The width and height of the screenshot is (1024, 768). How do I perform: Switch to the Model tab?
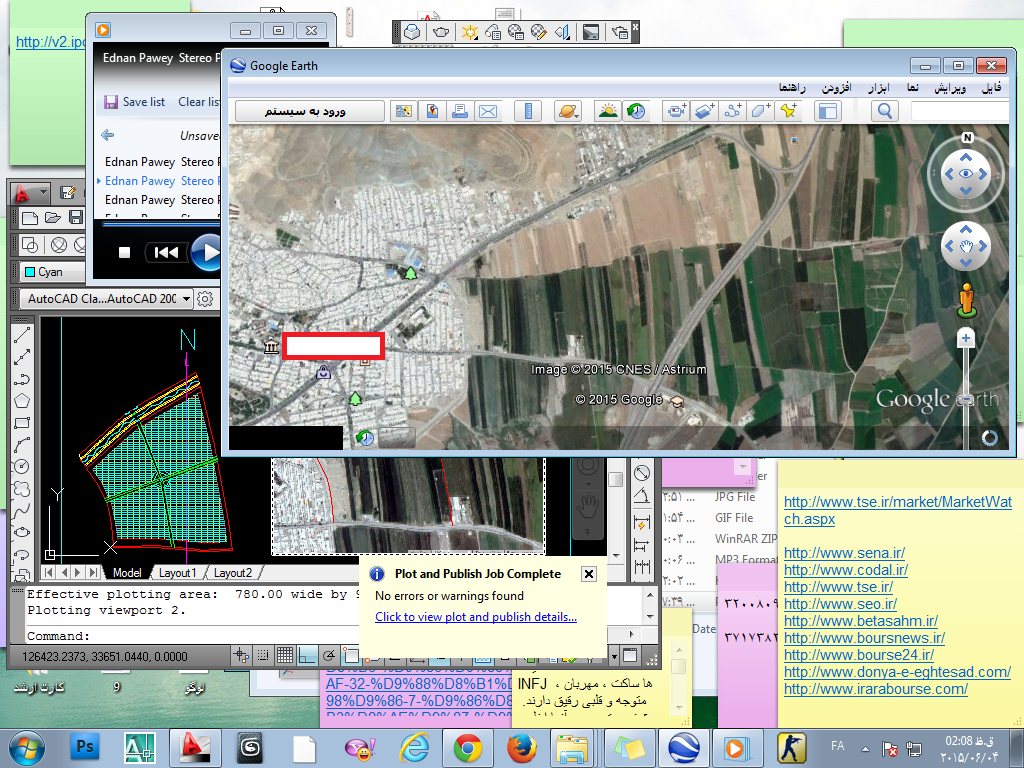[x=127, y=573]
